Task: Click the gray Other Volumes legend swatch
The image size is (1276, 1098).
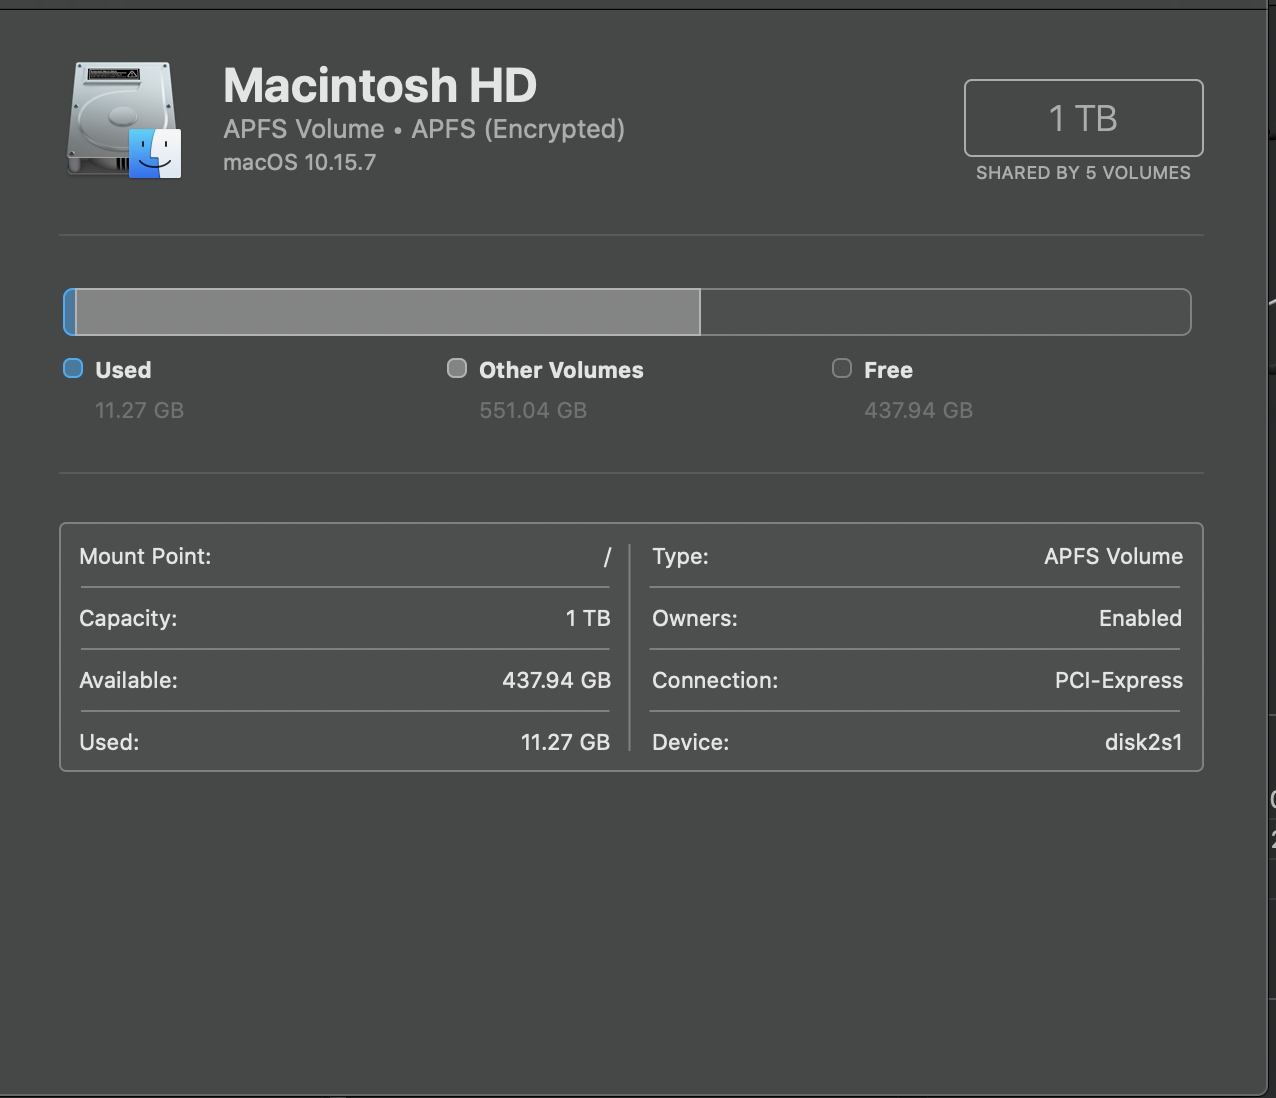Action: pos(457,368)
